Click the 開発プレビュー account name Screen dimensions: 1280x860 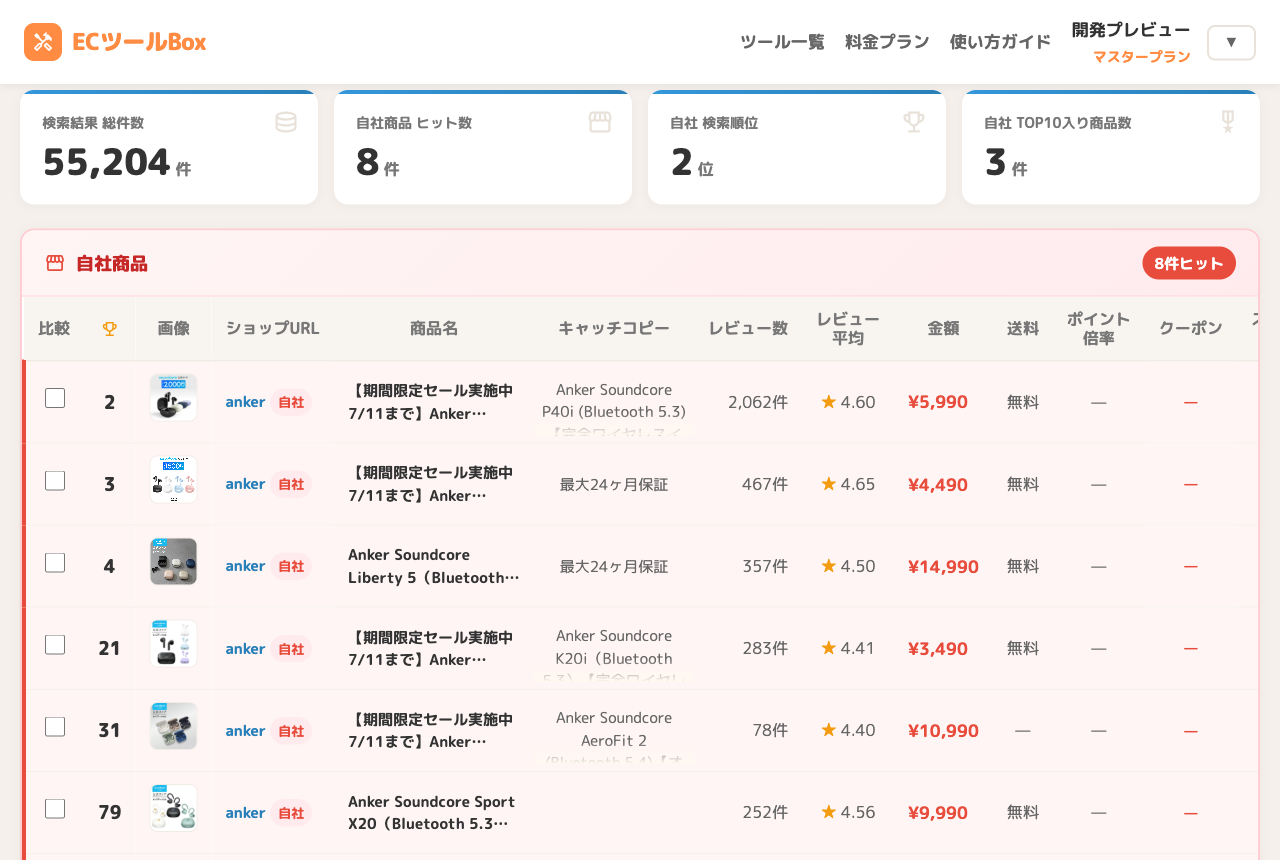click(x=1131, y=30)
